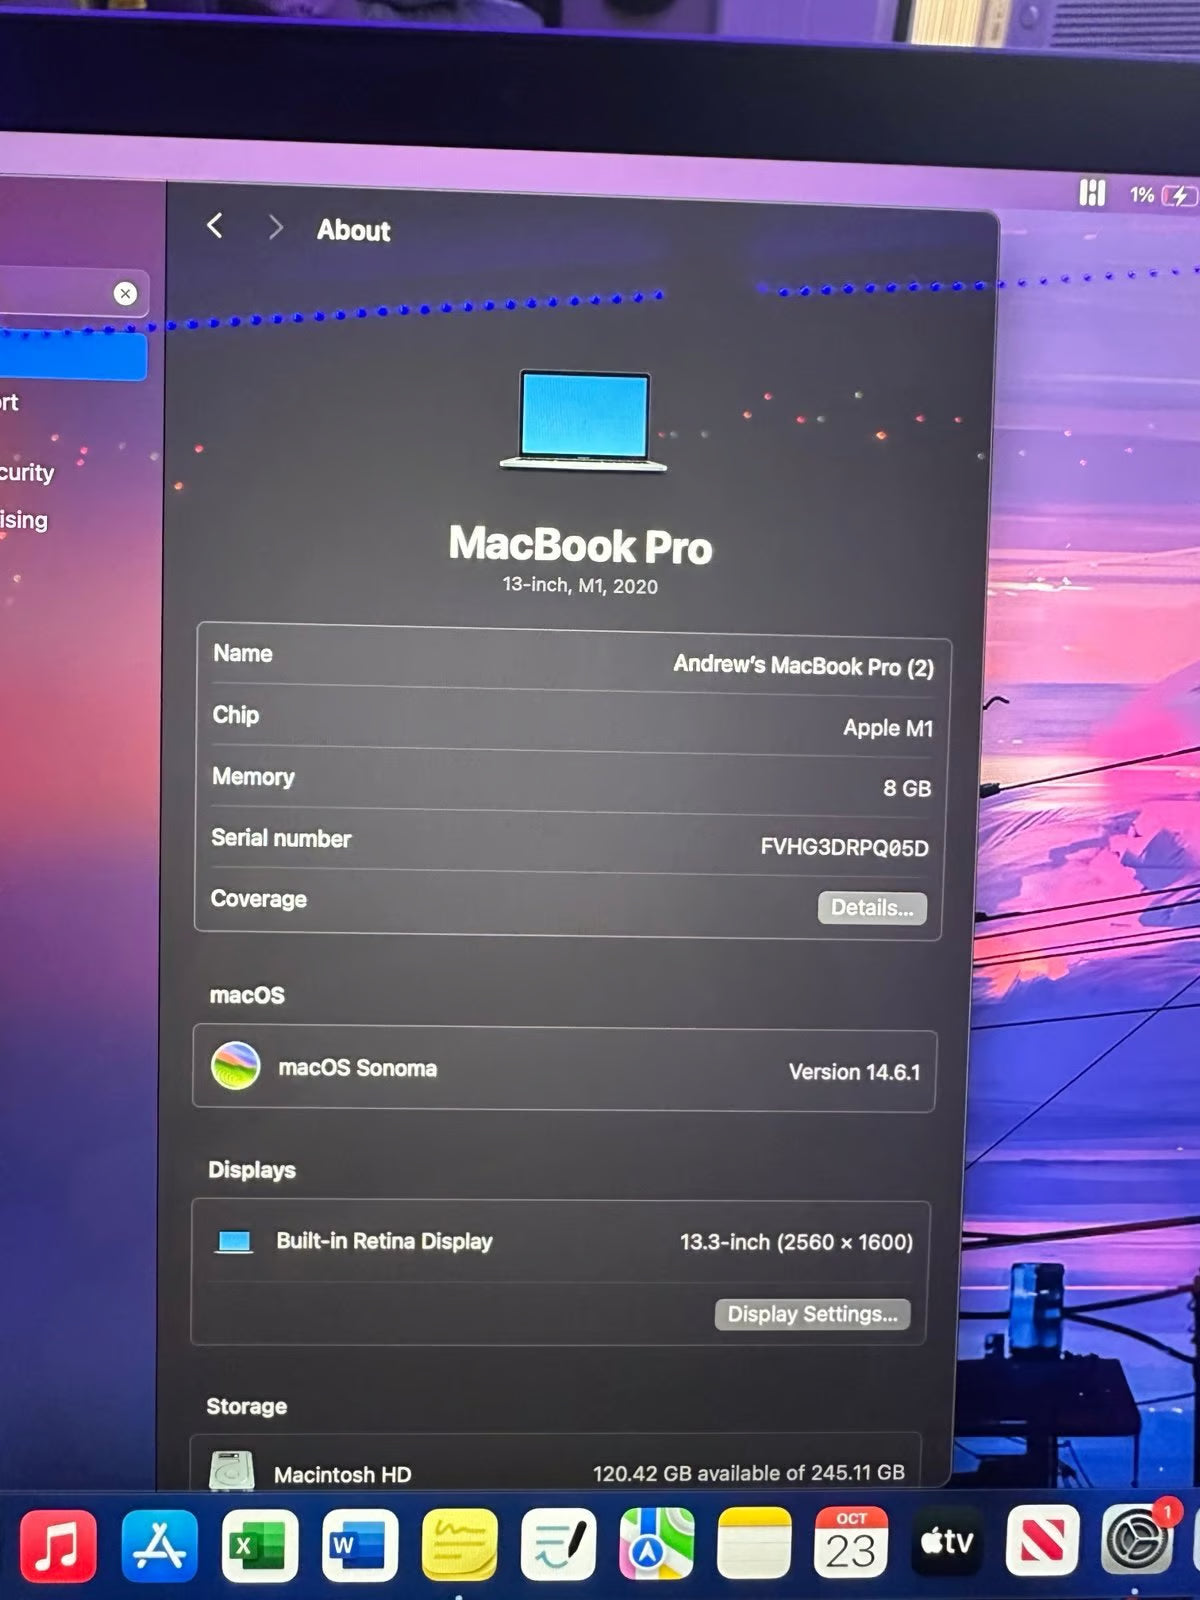Clear the sidebar search field
This screenshot has width=1200, height=1600.
tap(125, 293)
